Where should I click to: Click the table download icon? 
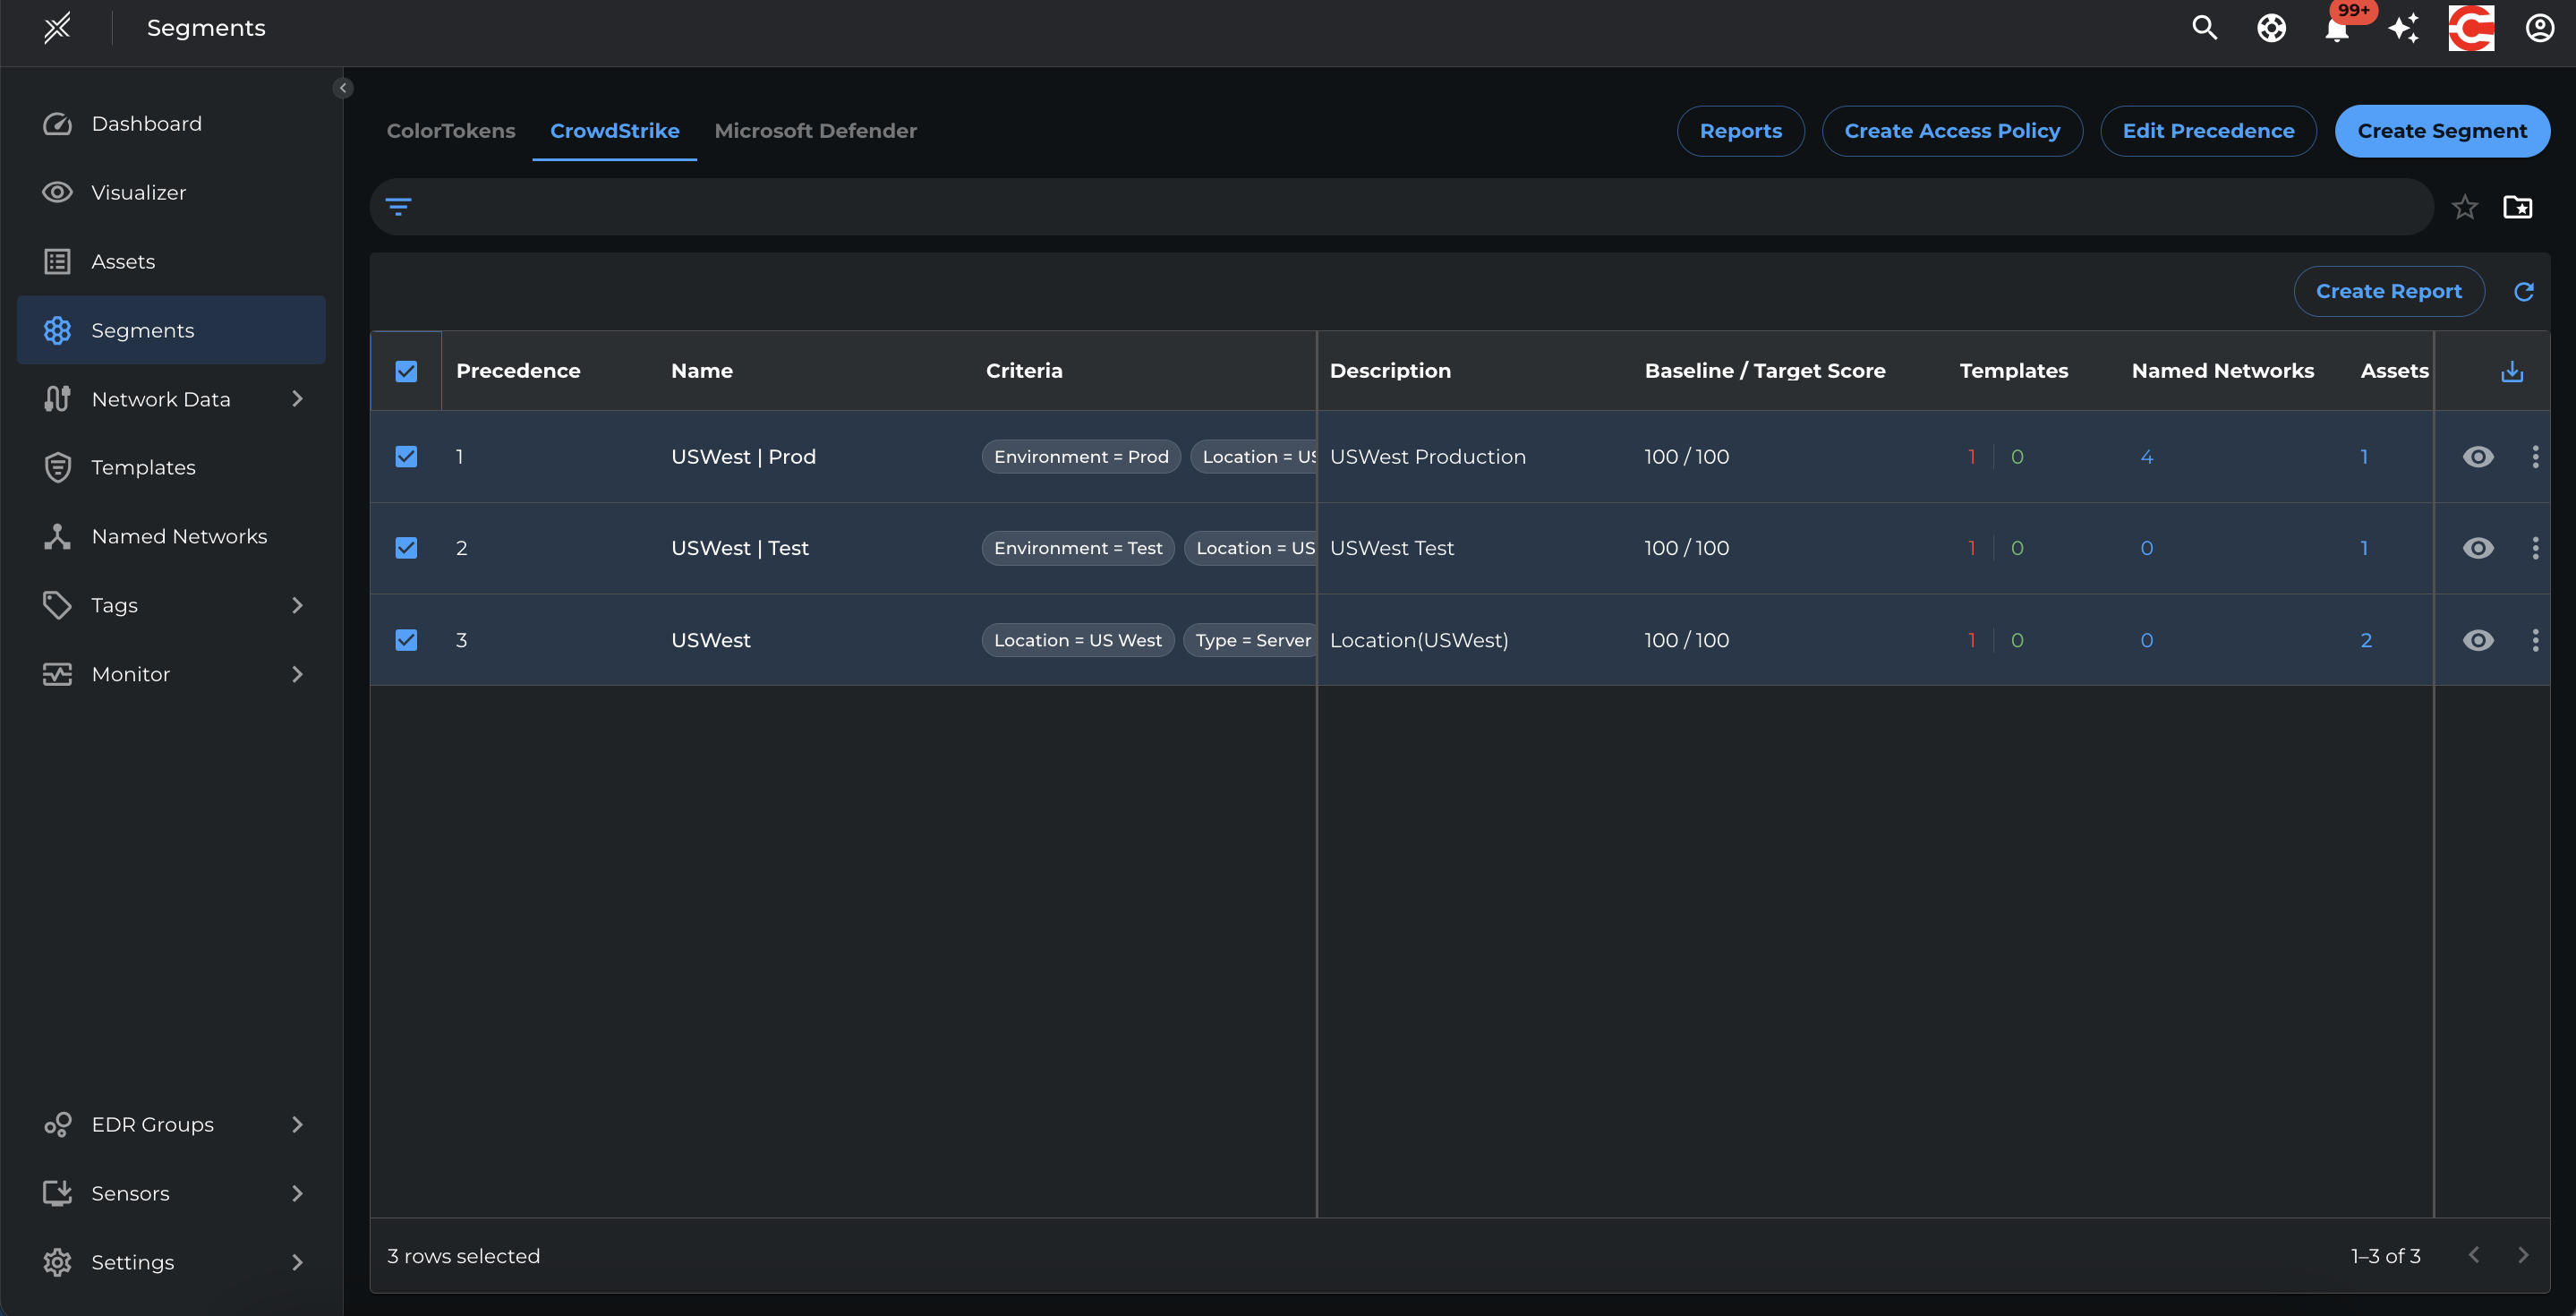[2511, 372]
